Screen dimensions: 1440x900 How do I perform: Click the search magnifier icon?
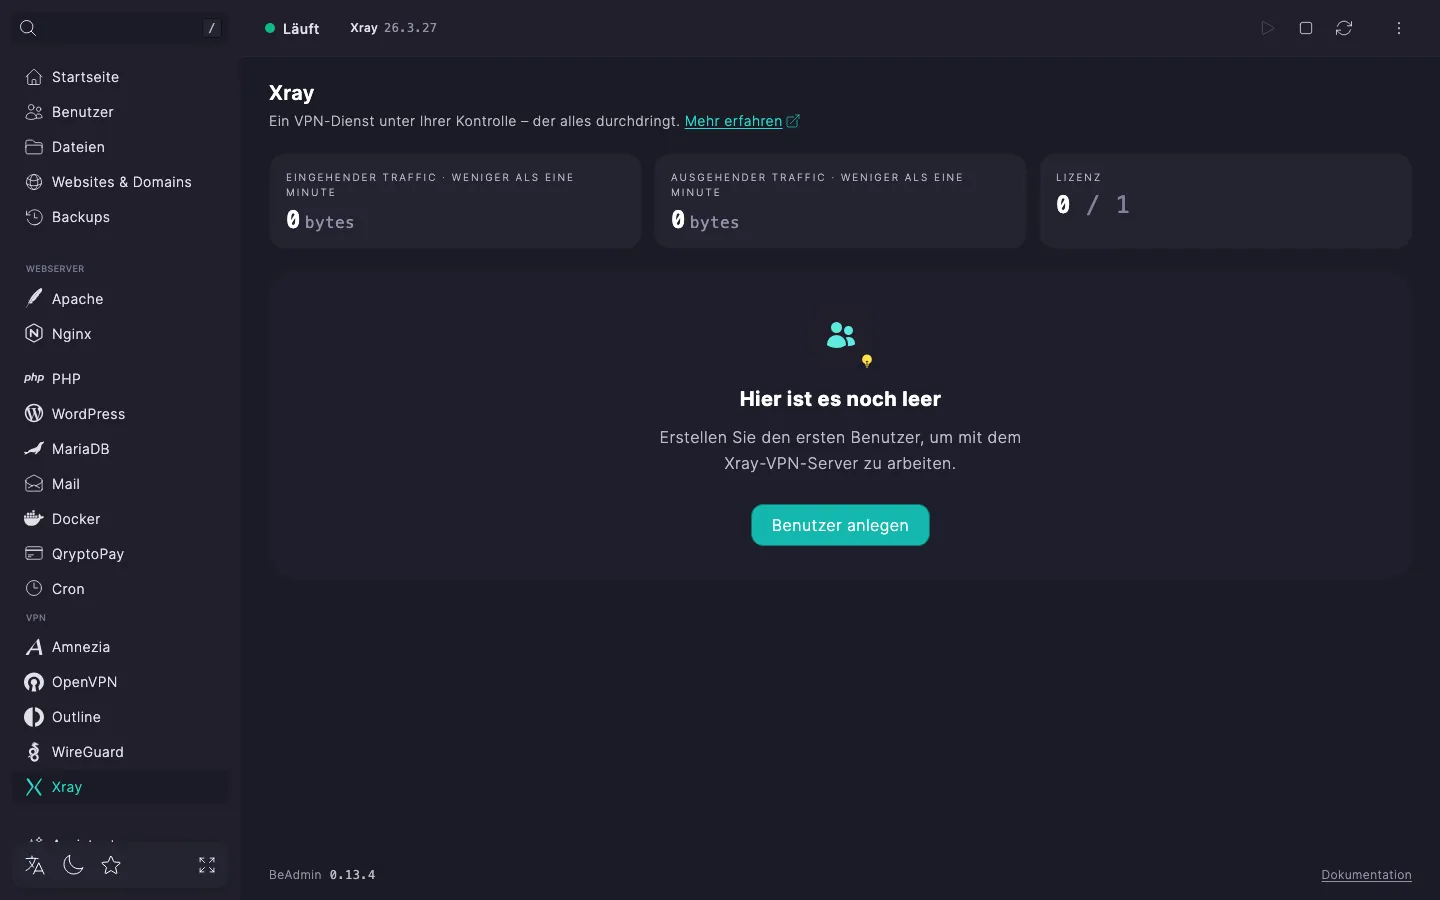[x=28, y=28]
